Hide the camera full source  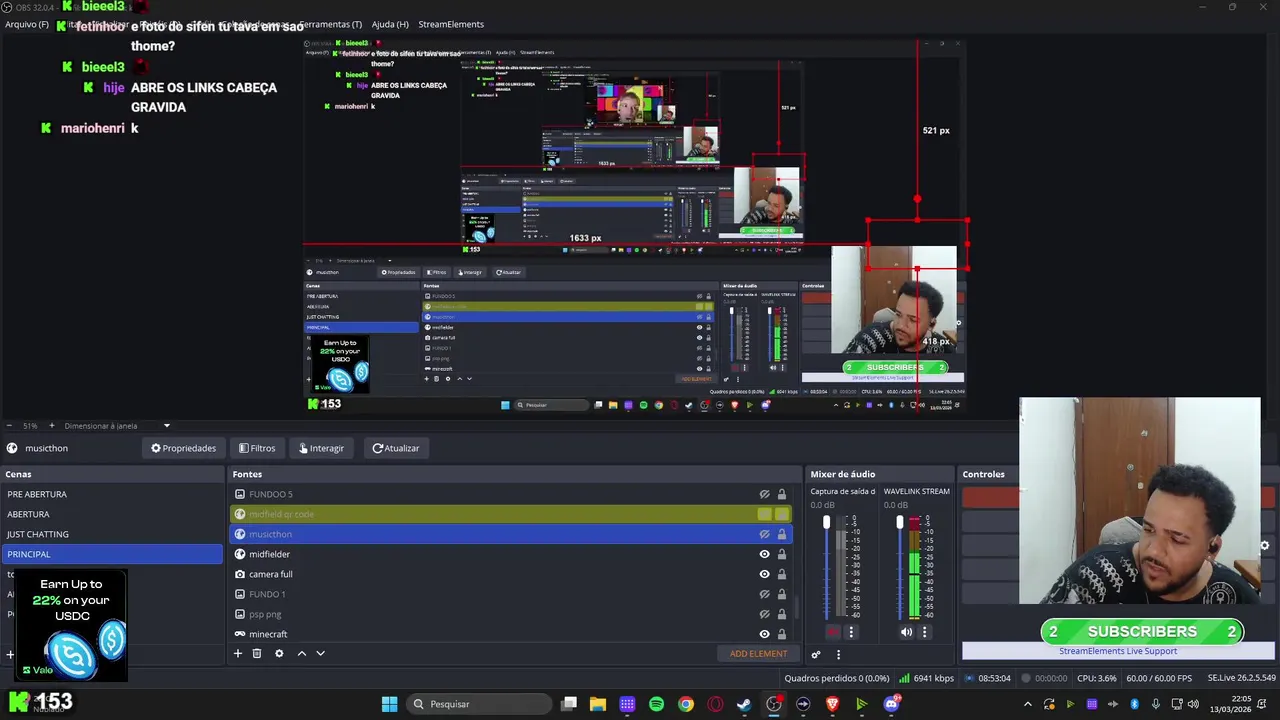pos(764,574)
